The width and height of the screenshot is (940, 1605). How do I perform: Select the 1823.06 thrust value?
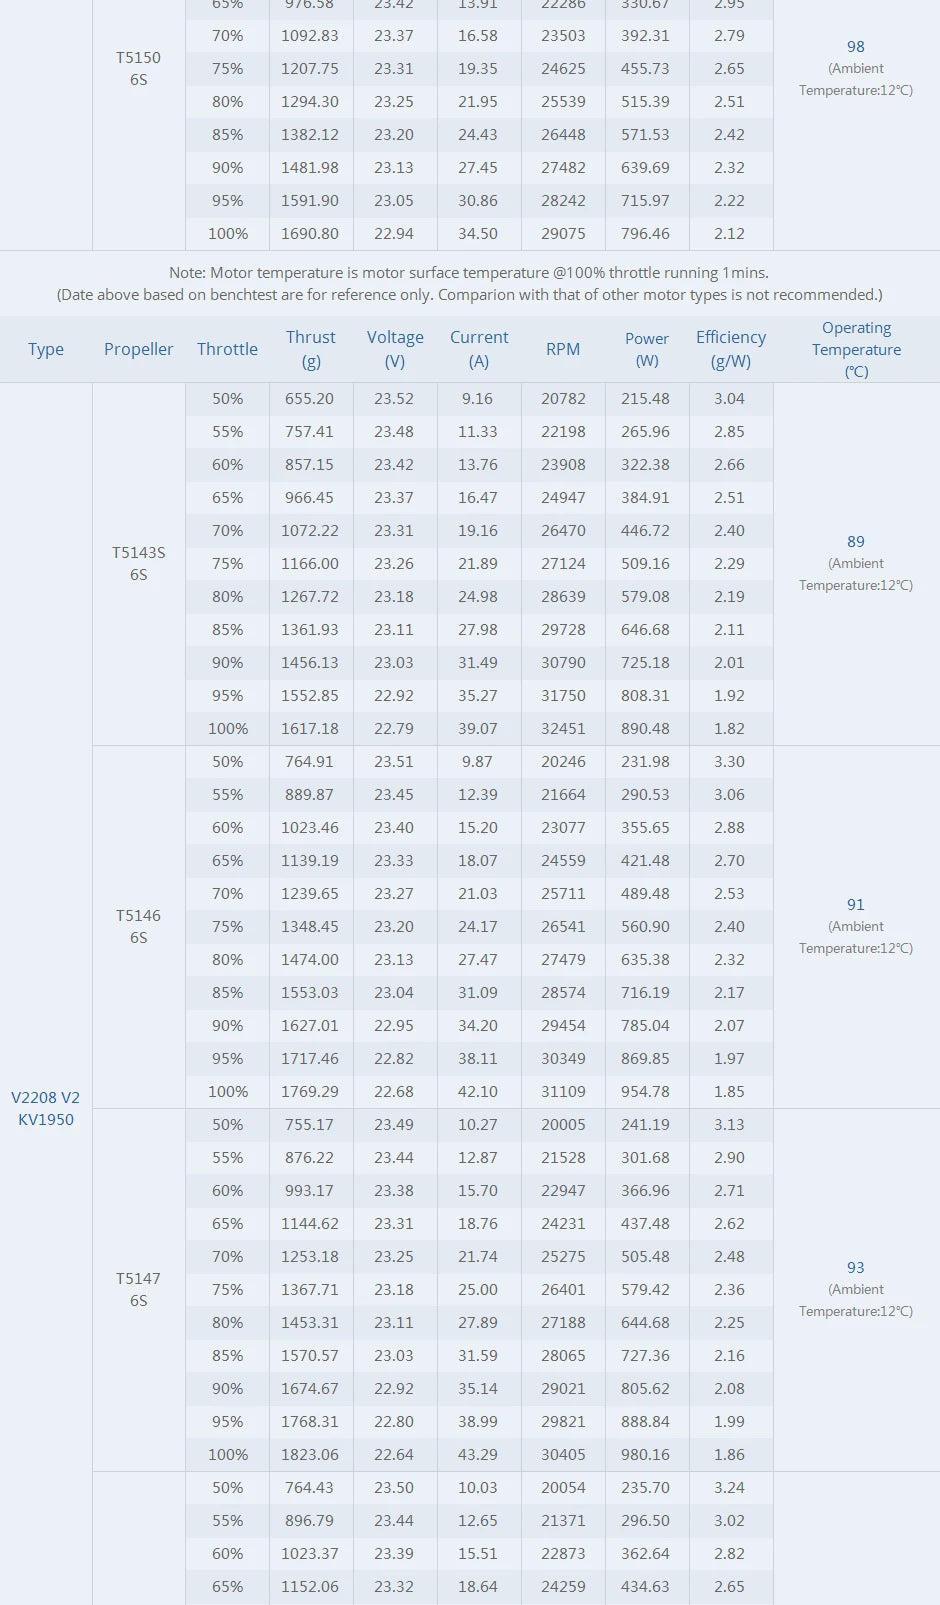(x=310, y=1454)
